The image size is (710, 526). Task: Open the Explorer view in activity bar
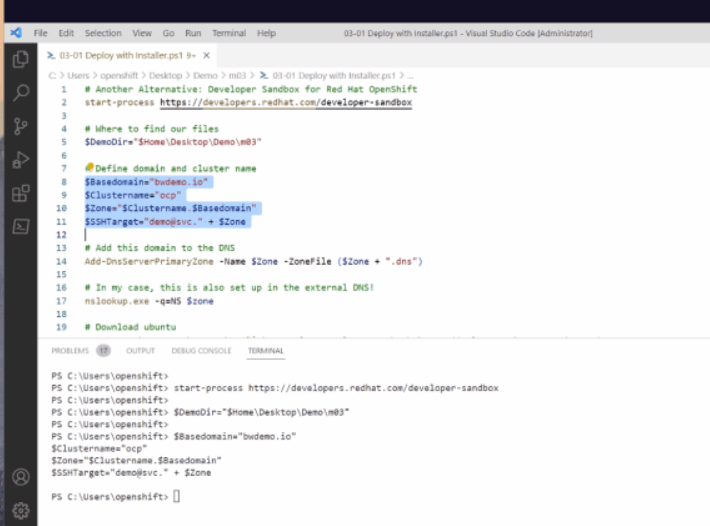click(20, 59)
